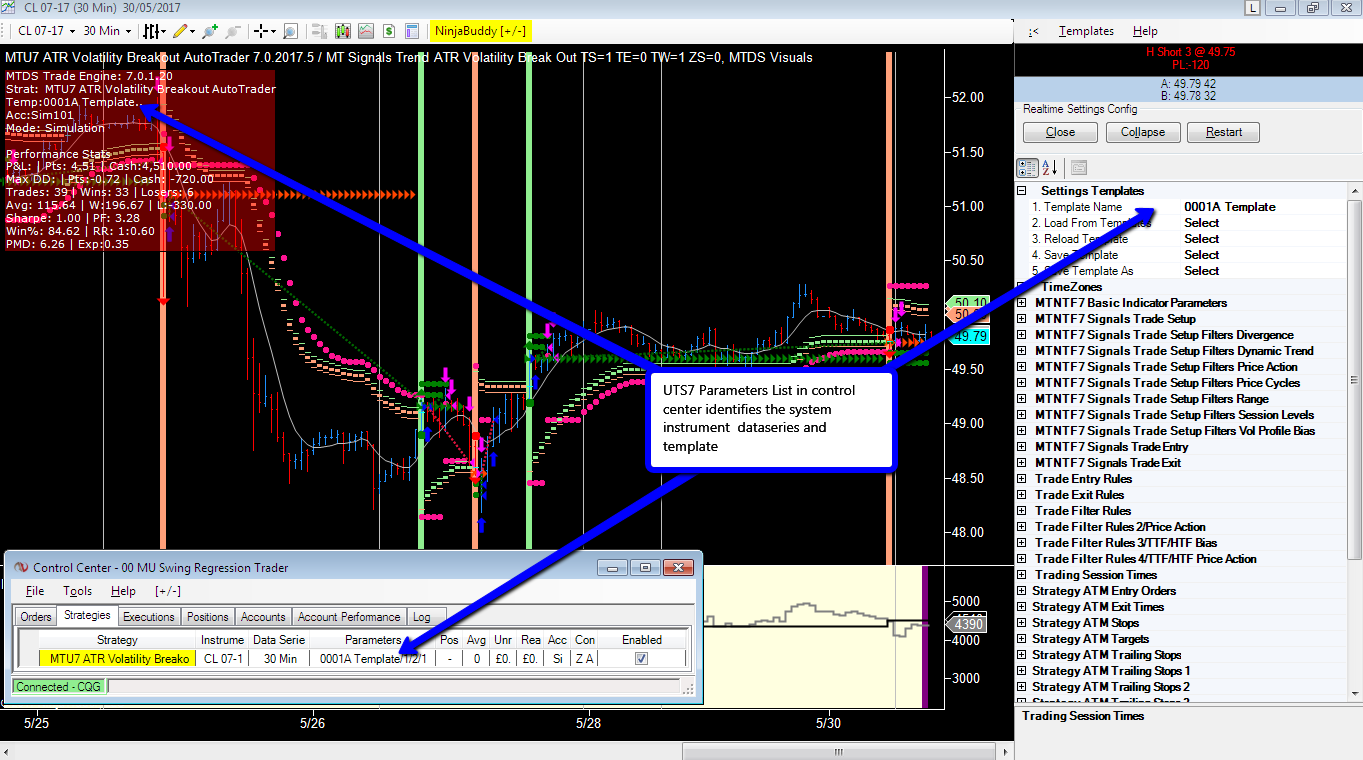Expand Trade Exit Rules category
The height and width of the screenshot is (760, 1363).
pyautogui.click(x=1022, y=495)
